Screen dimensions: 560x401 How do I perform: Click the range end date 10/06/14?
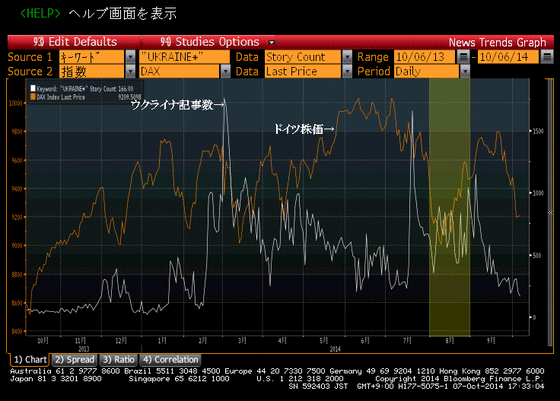point(508,57)
